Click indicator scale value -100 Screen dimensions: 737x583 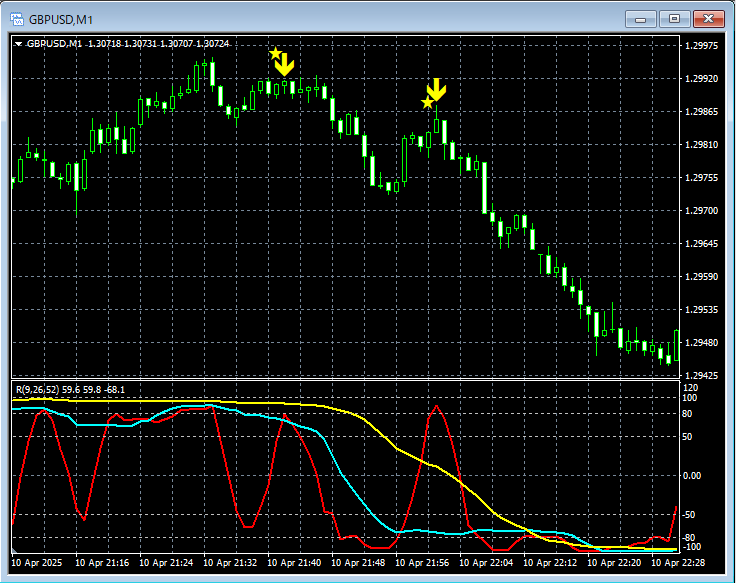(691, 547)
